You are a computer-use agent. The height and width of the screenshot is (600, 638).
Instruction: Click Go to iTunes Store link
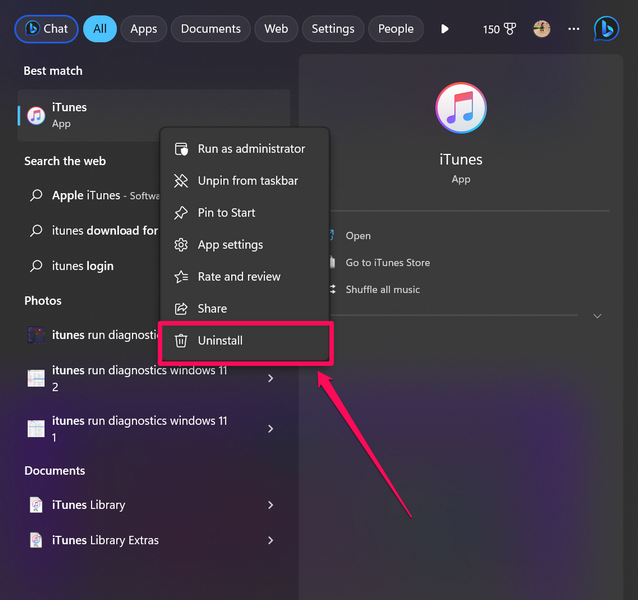tap(387, 263)
